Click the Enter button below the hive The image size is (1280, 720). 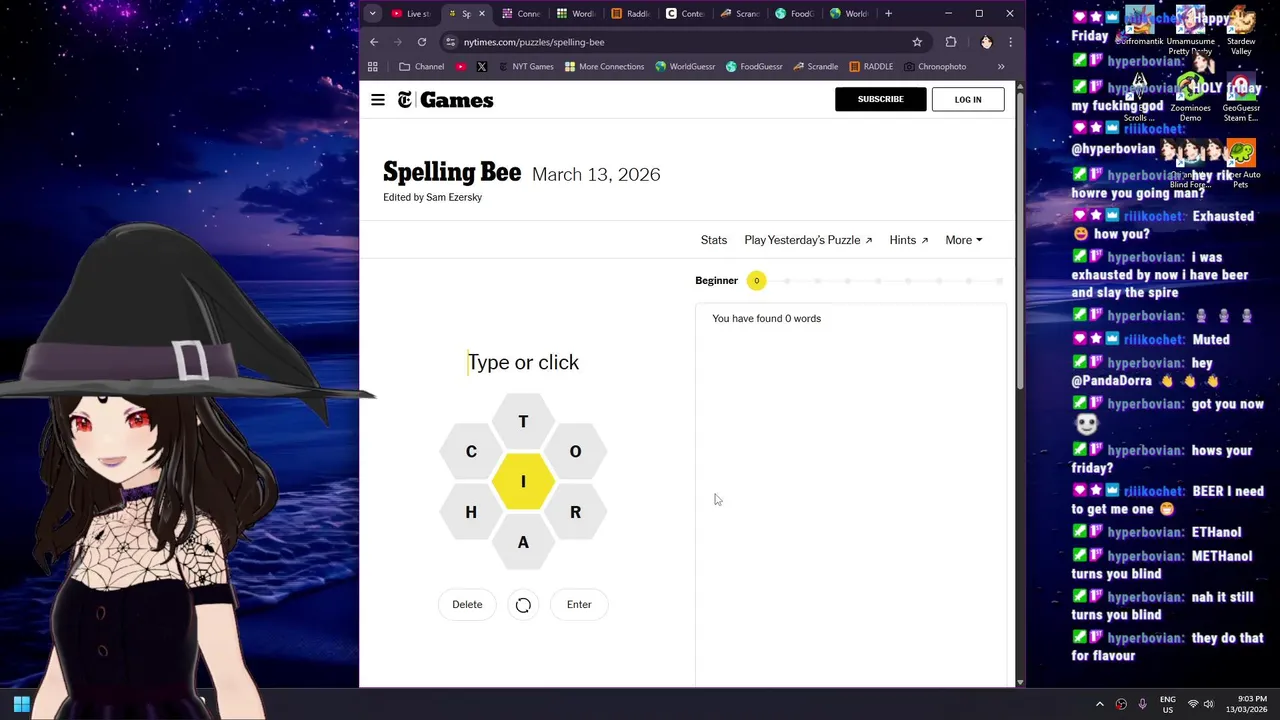click(579, 604)
